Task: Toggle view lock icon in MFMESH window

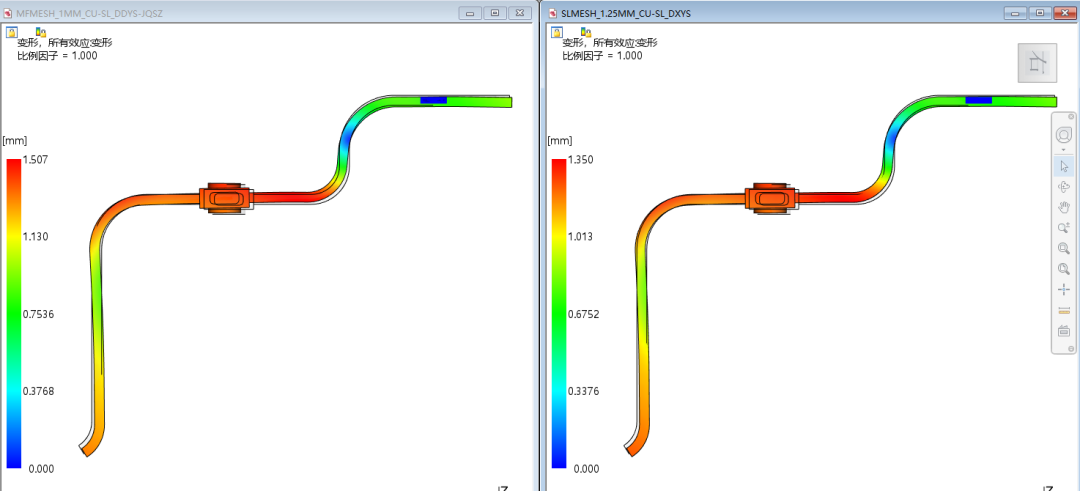Action: pos(12,32)
